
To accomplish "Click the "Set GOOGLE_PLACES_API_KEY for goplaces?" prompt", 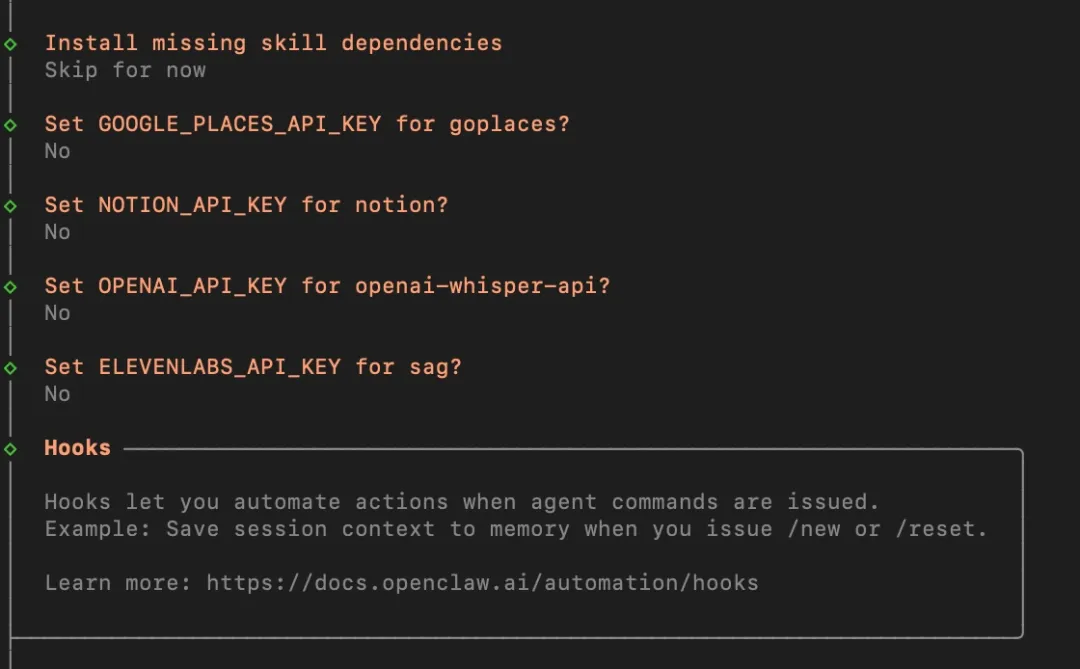I will point(307,124).
